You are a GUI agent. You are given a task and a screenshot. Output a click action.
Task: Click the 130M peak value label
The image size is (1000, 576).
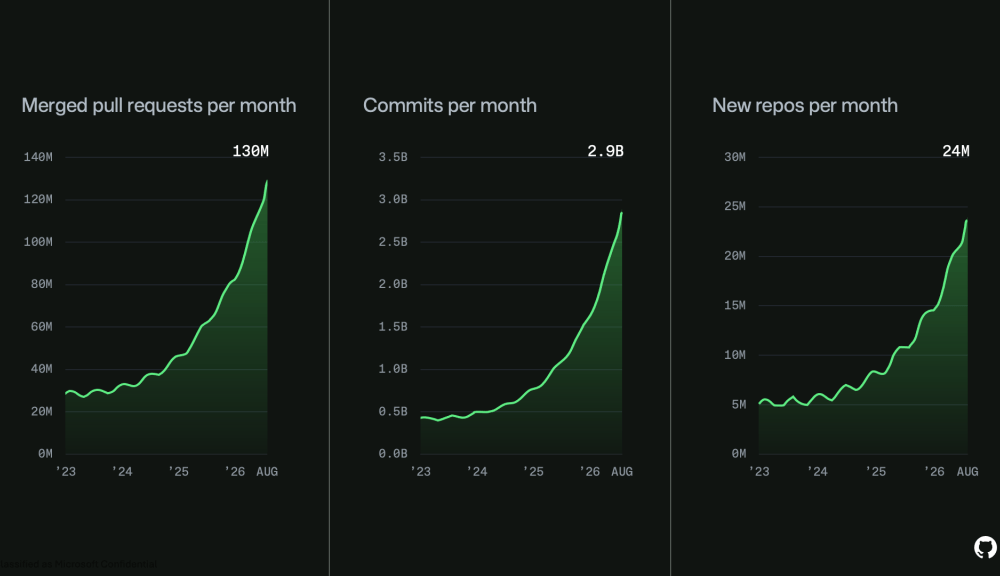point(251,151)
